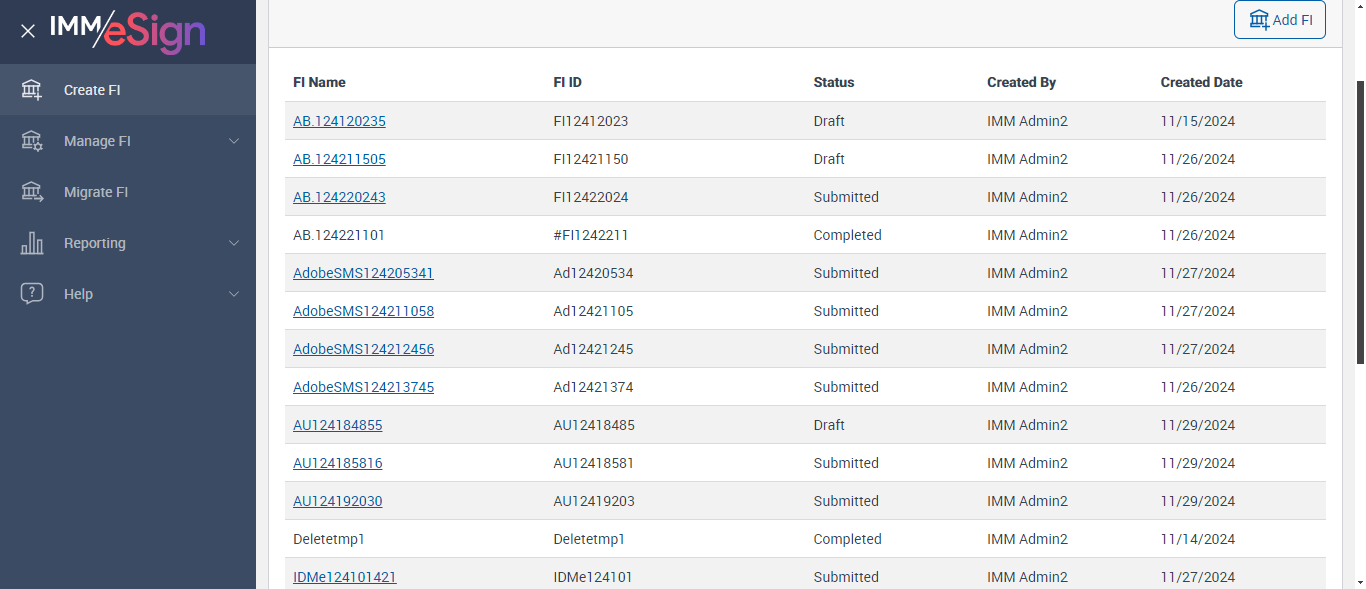This screenshot has width=1366, height=589.
Task: Click the FI Name column header
Action: [319, 82]
